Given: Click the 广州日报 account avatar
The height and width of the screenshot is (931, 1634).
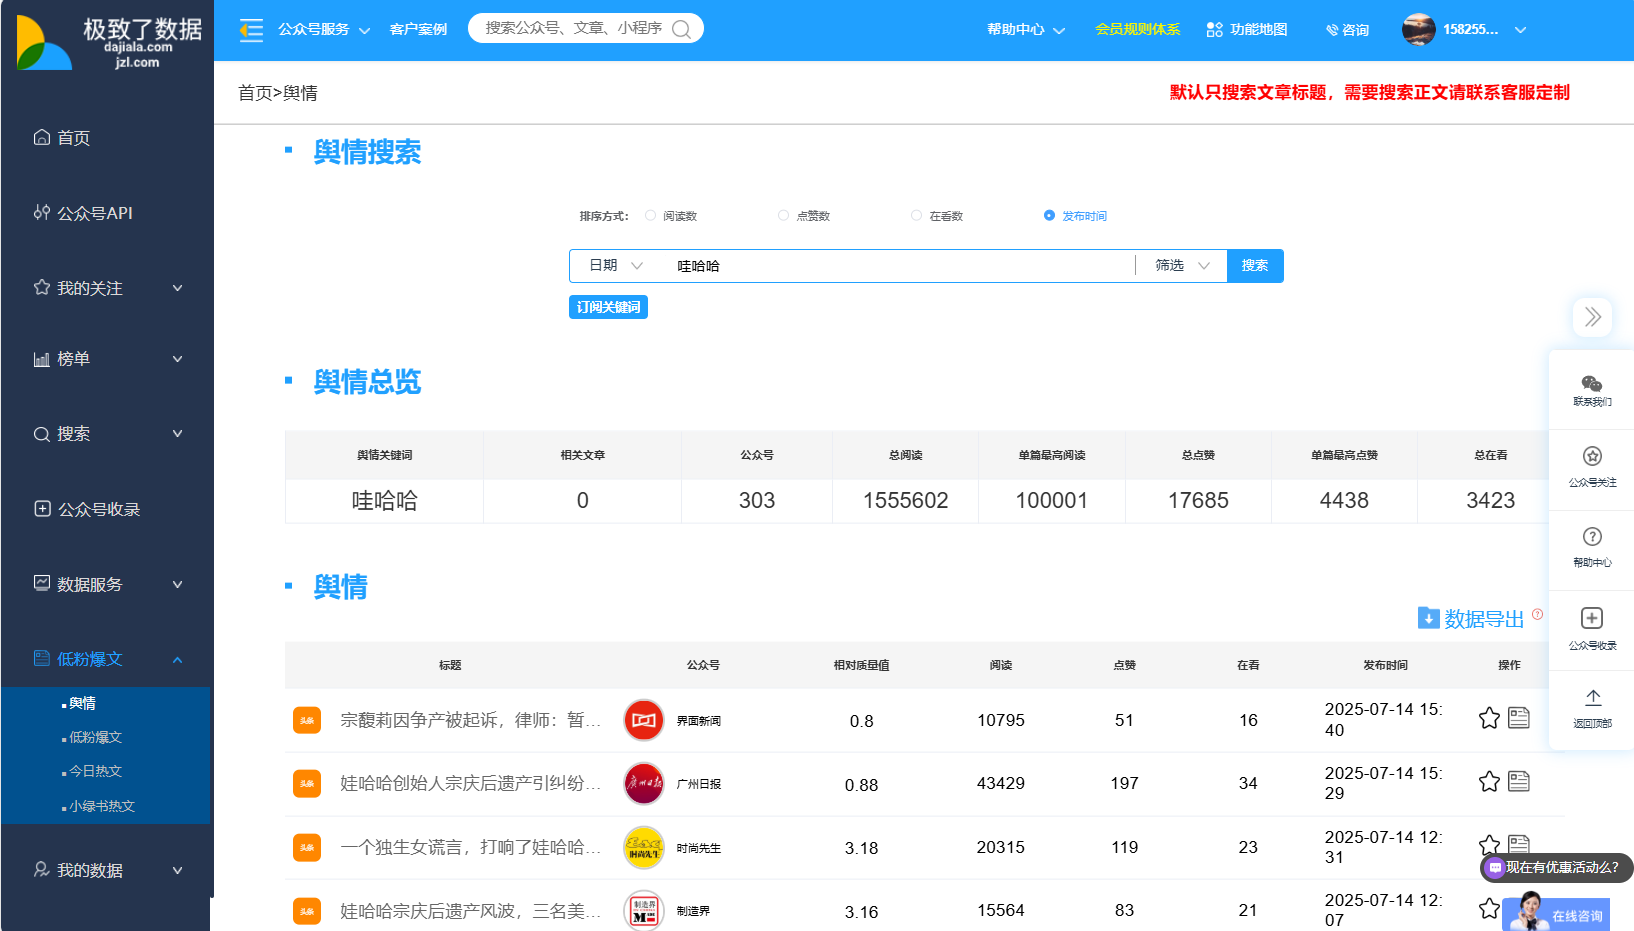Looking at the screenshot, I should 644,784.
